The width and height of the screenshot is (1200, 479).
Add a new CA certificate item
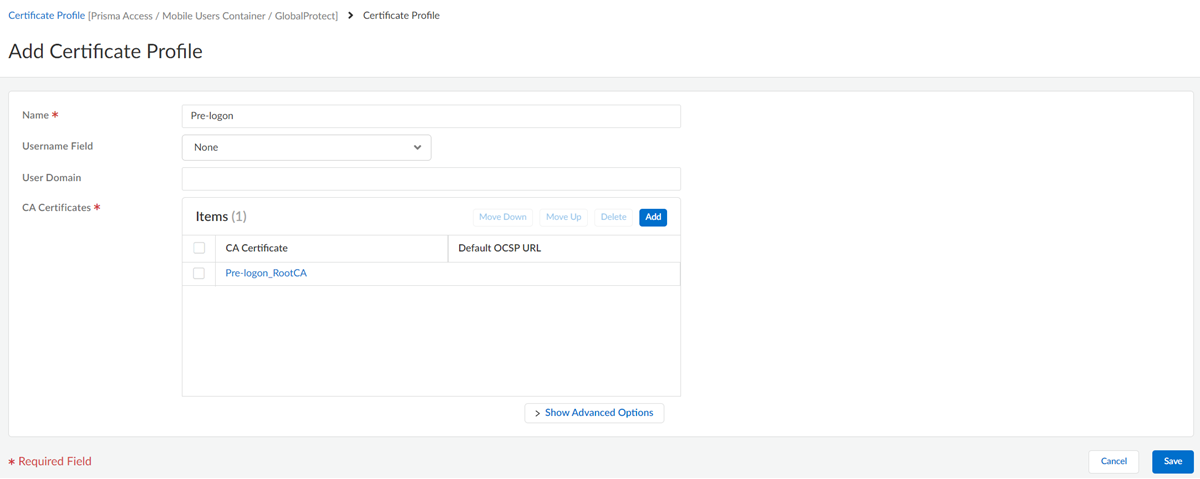point(653,217)
